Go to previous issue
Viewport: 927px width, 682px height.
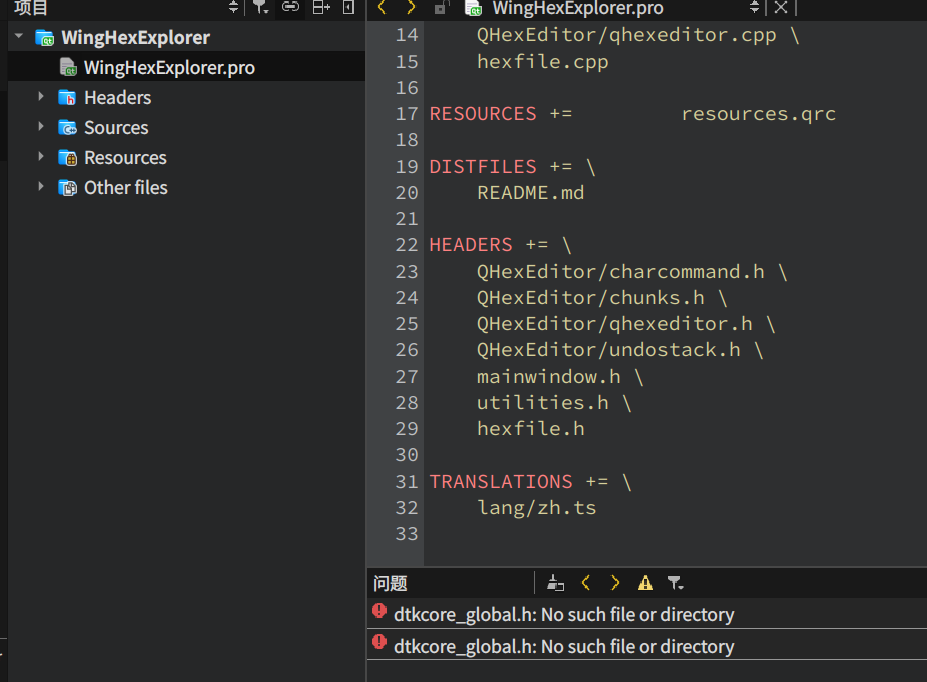586,583
